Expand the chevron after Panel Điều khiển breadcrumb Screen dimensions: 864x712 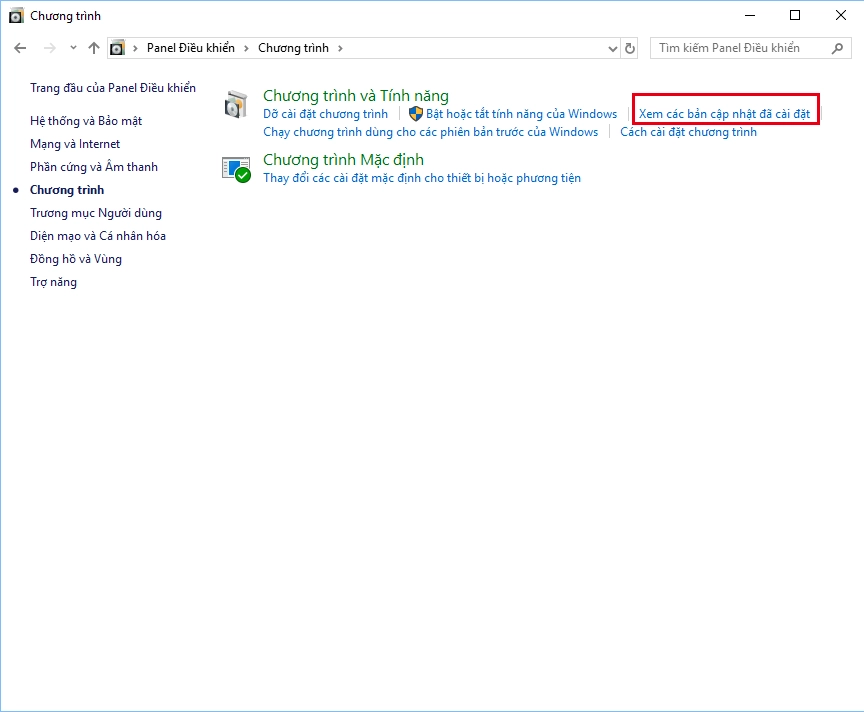247,47
